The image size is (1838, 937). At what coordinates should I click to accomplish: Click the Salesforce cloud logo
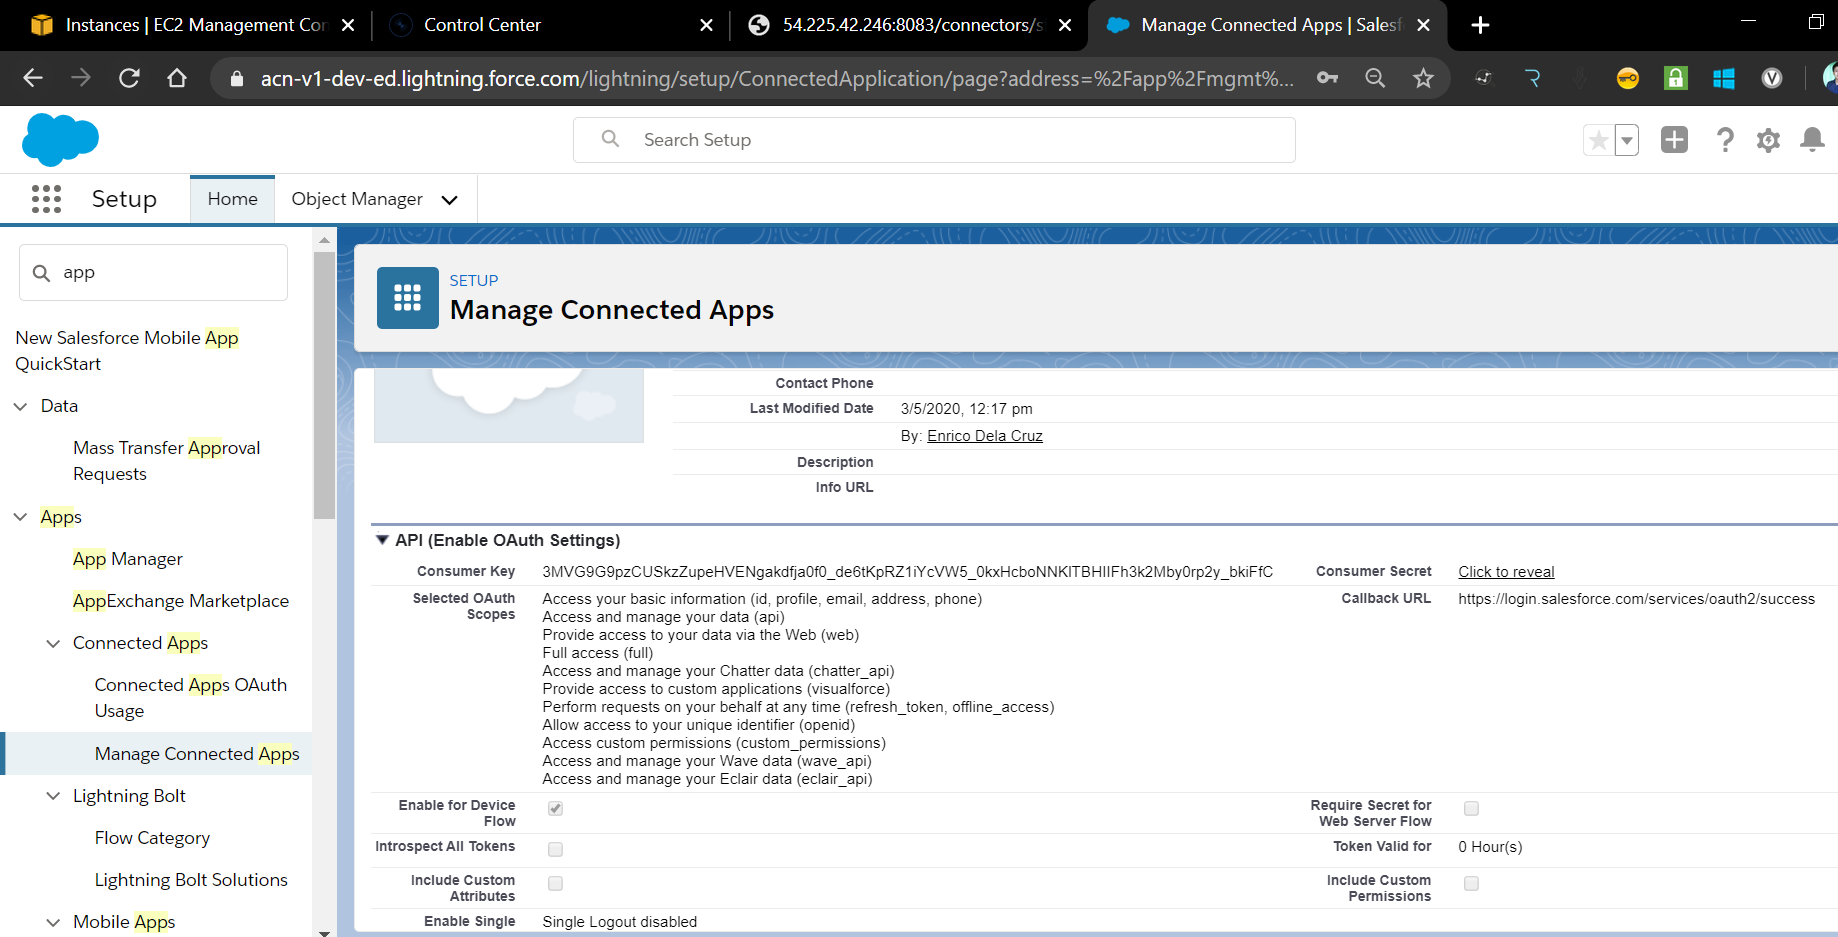[60, 139]
